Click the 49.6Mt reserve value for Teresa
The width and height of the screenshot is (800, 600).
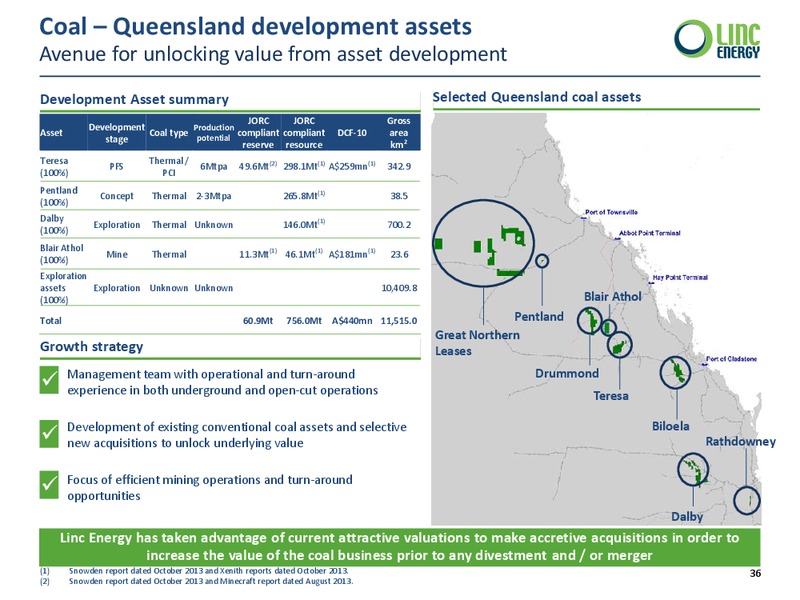(258, 166)
